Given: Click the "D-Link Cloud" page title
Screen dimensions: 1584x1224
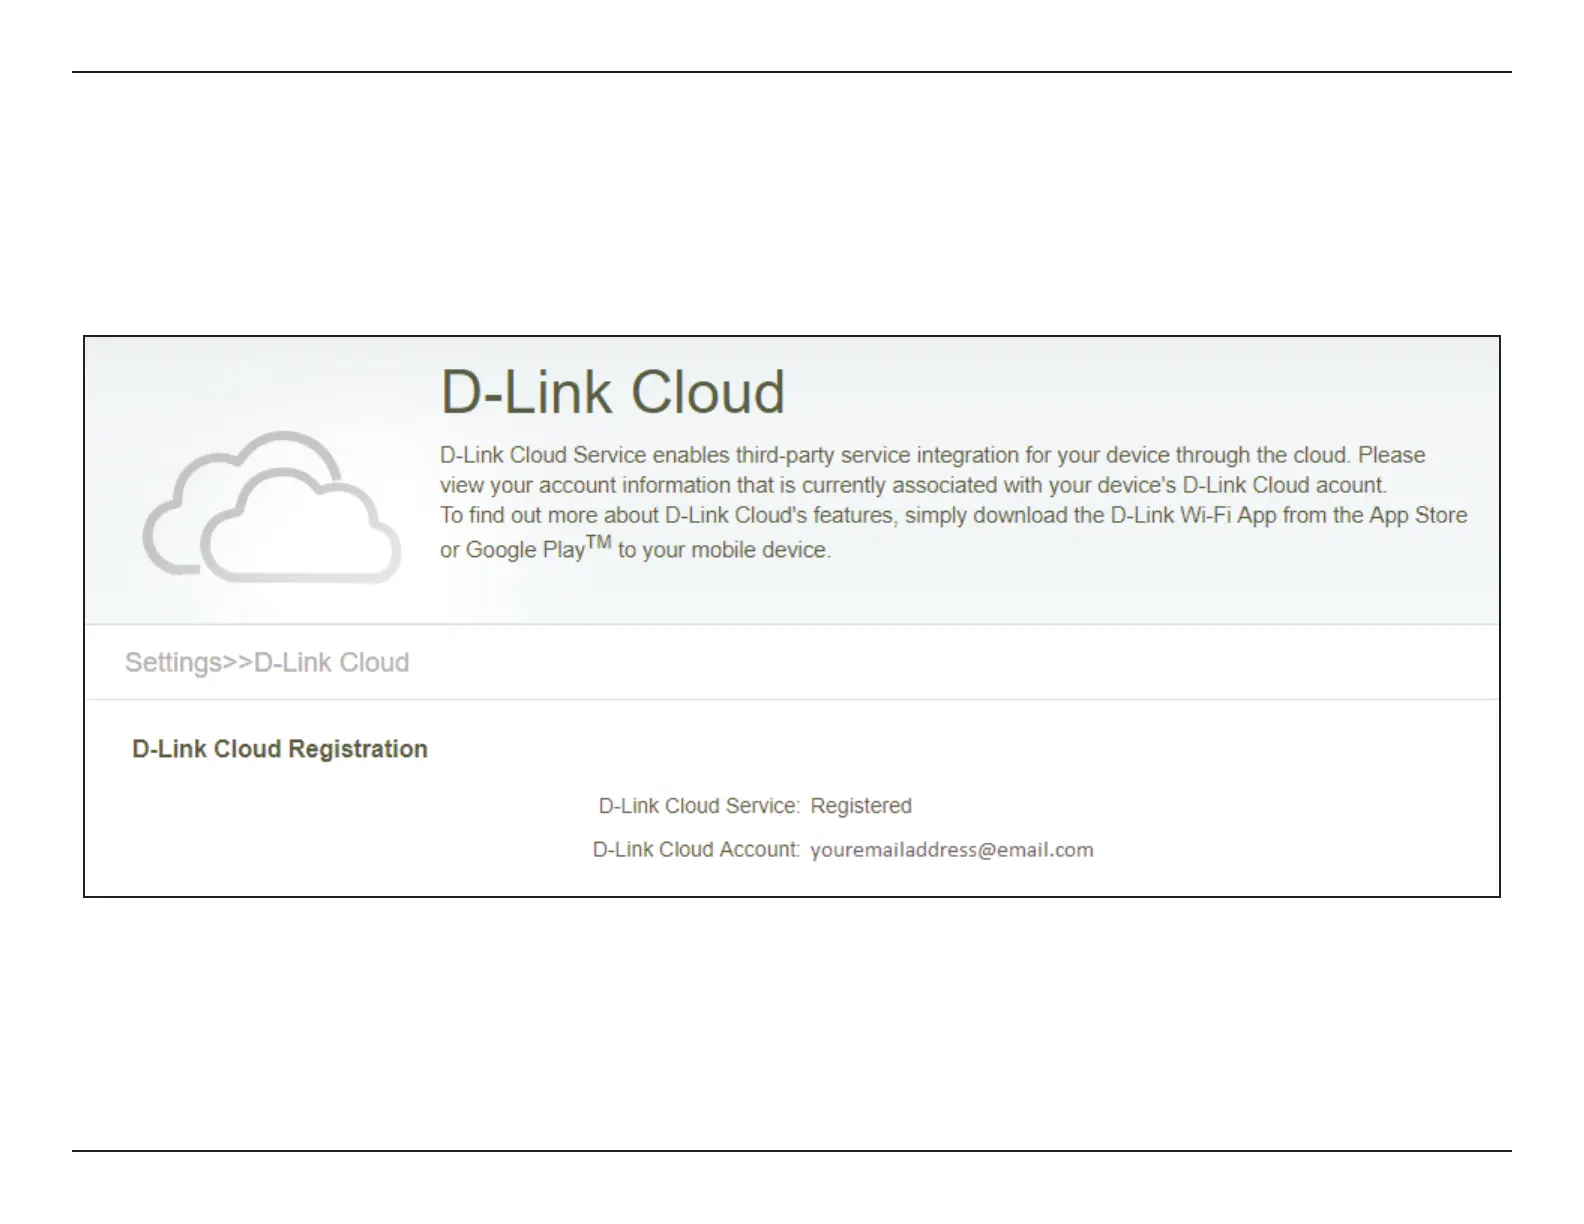Looking at the screenshot, I should coord(612,392).
